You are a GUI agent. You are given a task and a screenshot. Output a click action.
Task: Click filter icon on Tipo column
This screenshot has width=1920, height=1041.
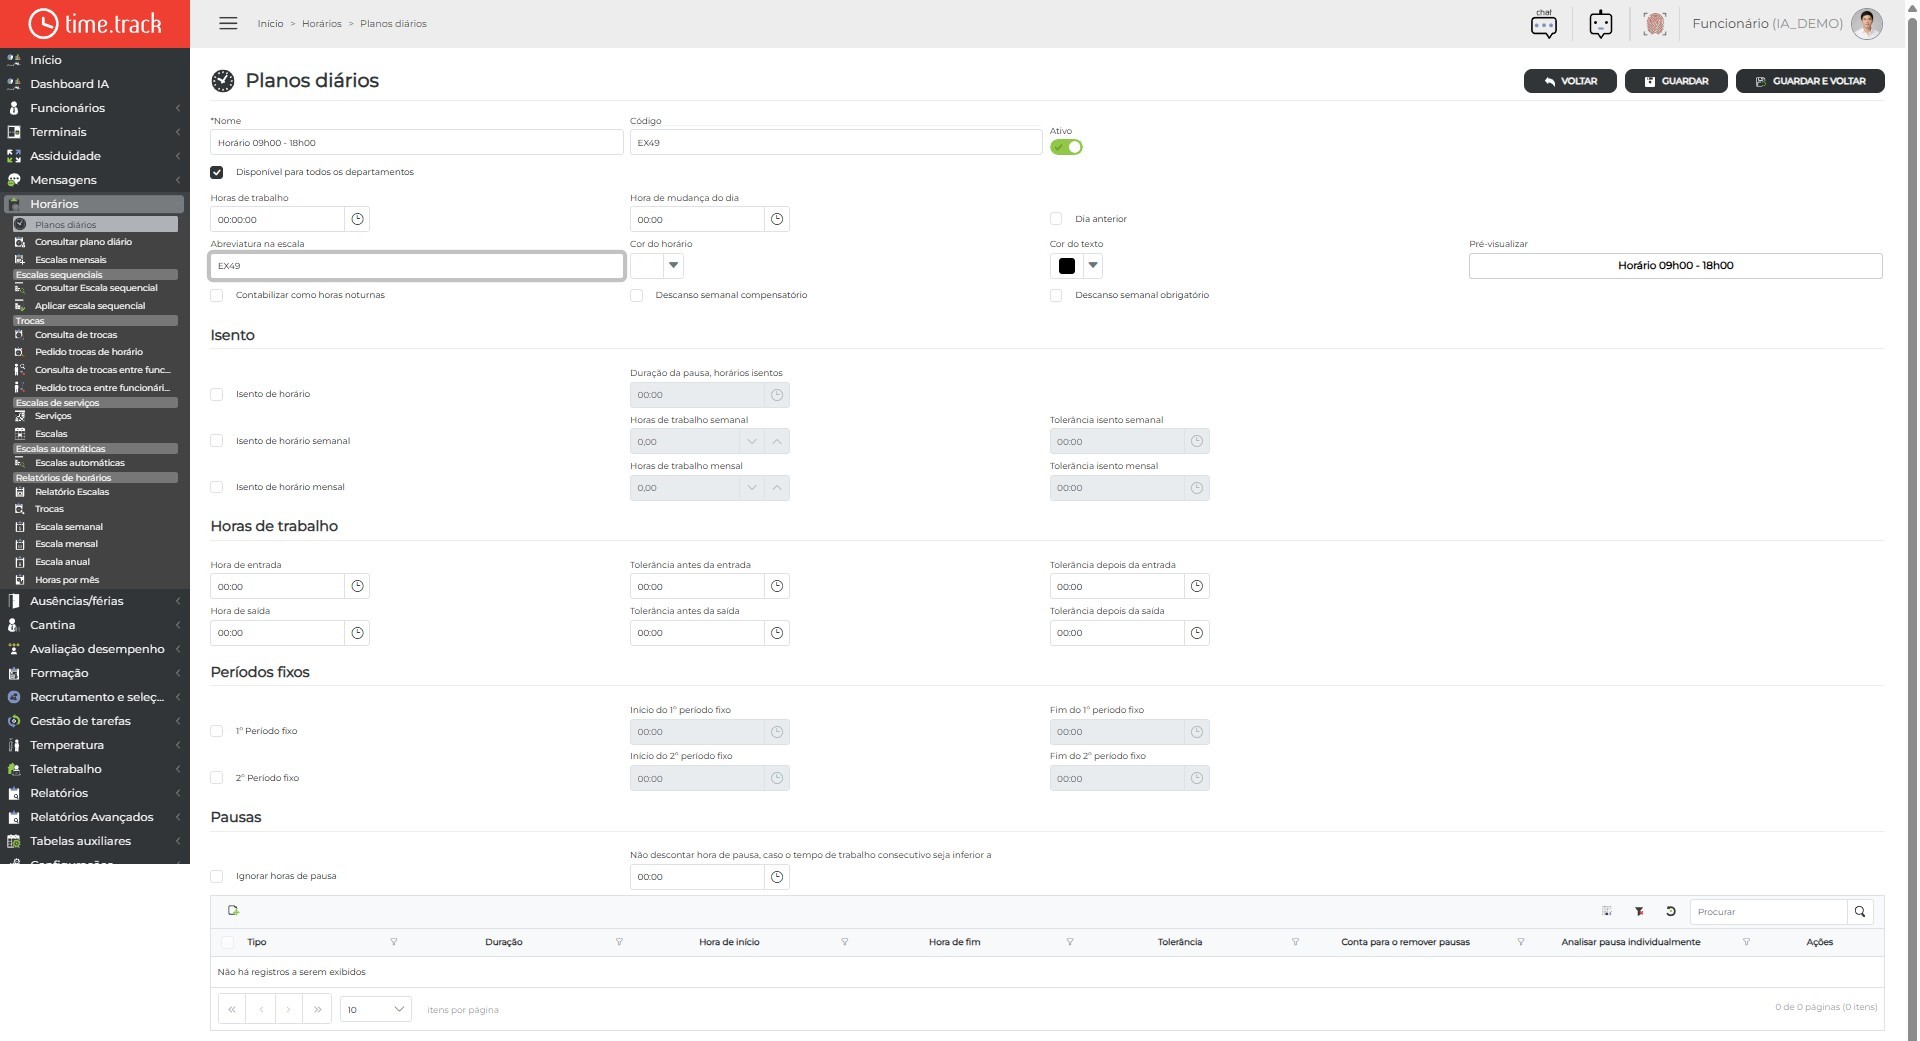point(393,942)
